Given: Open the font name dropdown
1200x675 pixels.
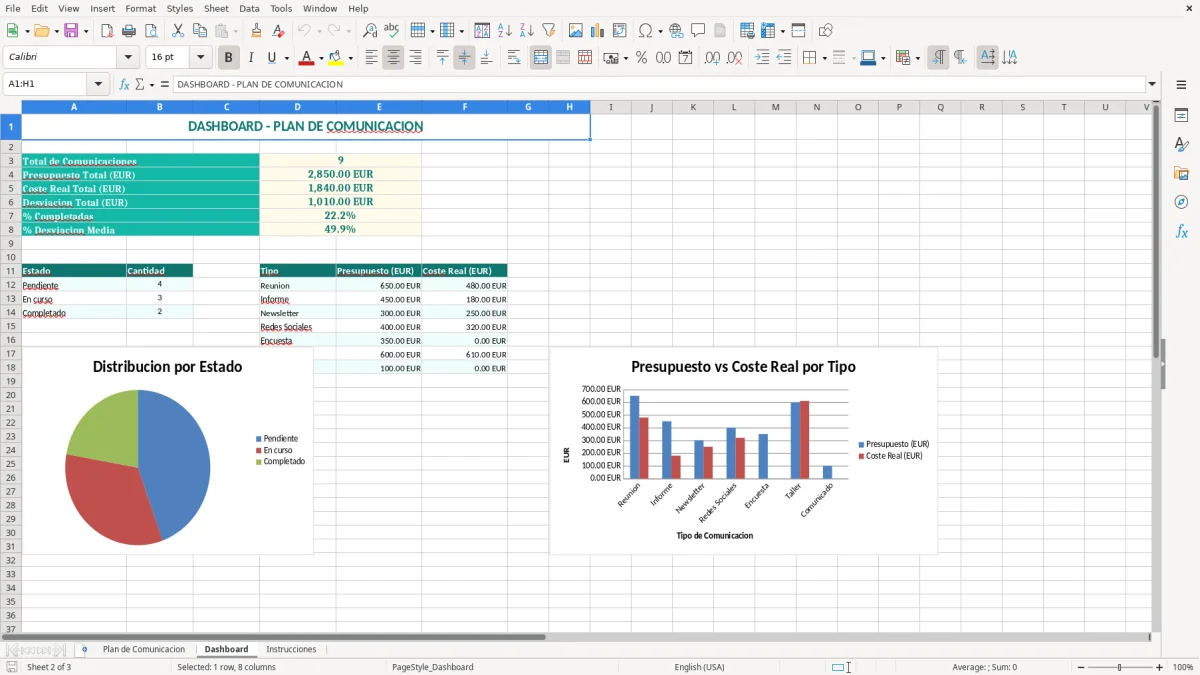Looking at the screenshot, I should pos(126,57).
